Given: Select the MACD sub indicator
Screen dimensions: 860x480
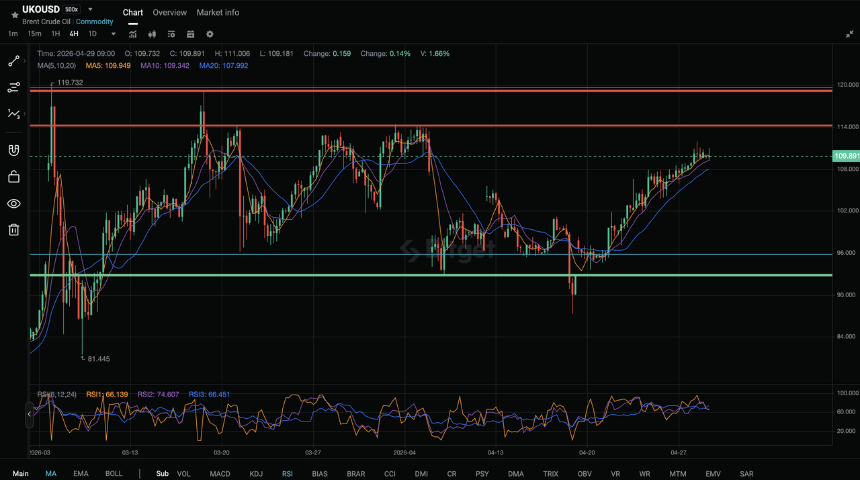Looking at the screenshot, I should click(x=220, y=473).
